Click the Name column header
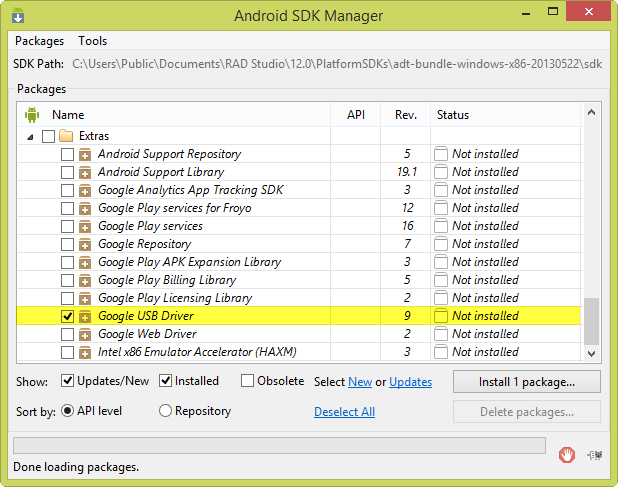 click(68, 115)
